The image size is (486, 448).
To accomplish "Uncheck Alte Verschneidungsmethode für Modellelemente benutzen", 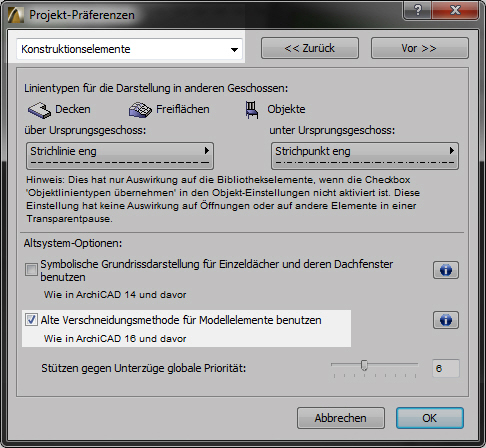I will click(x=31, y=320).
